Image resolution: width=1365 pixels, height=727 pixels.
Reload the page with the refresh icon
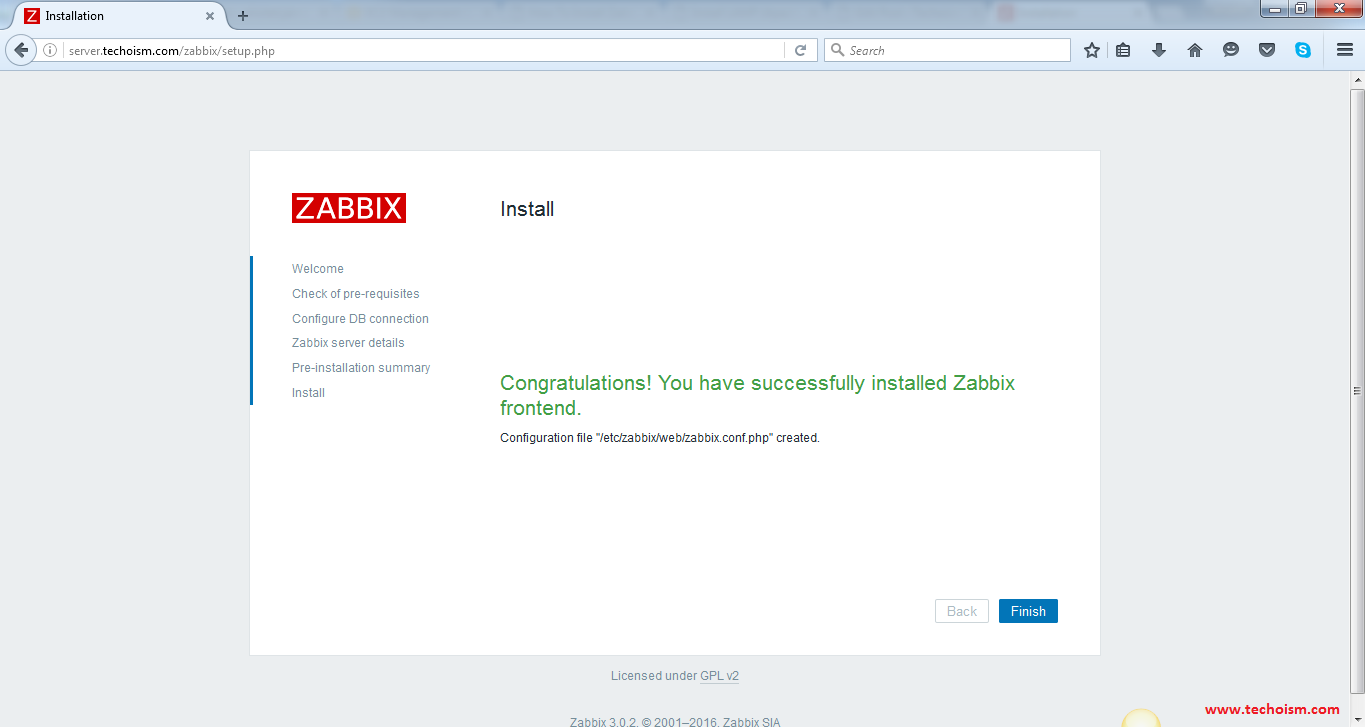click(800, 50)
